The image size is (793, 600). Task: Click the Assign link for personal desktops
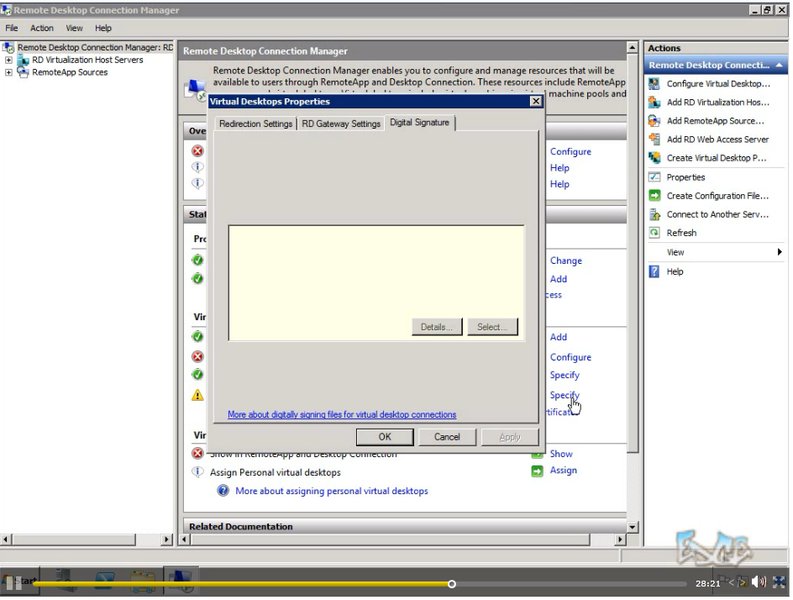click(564, 471)
